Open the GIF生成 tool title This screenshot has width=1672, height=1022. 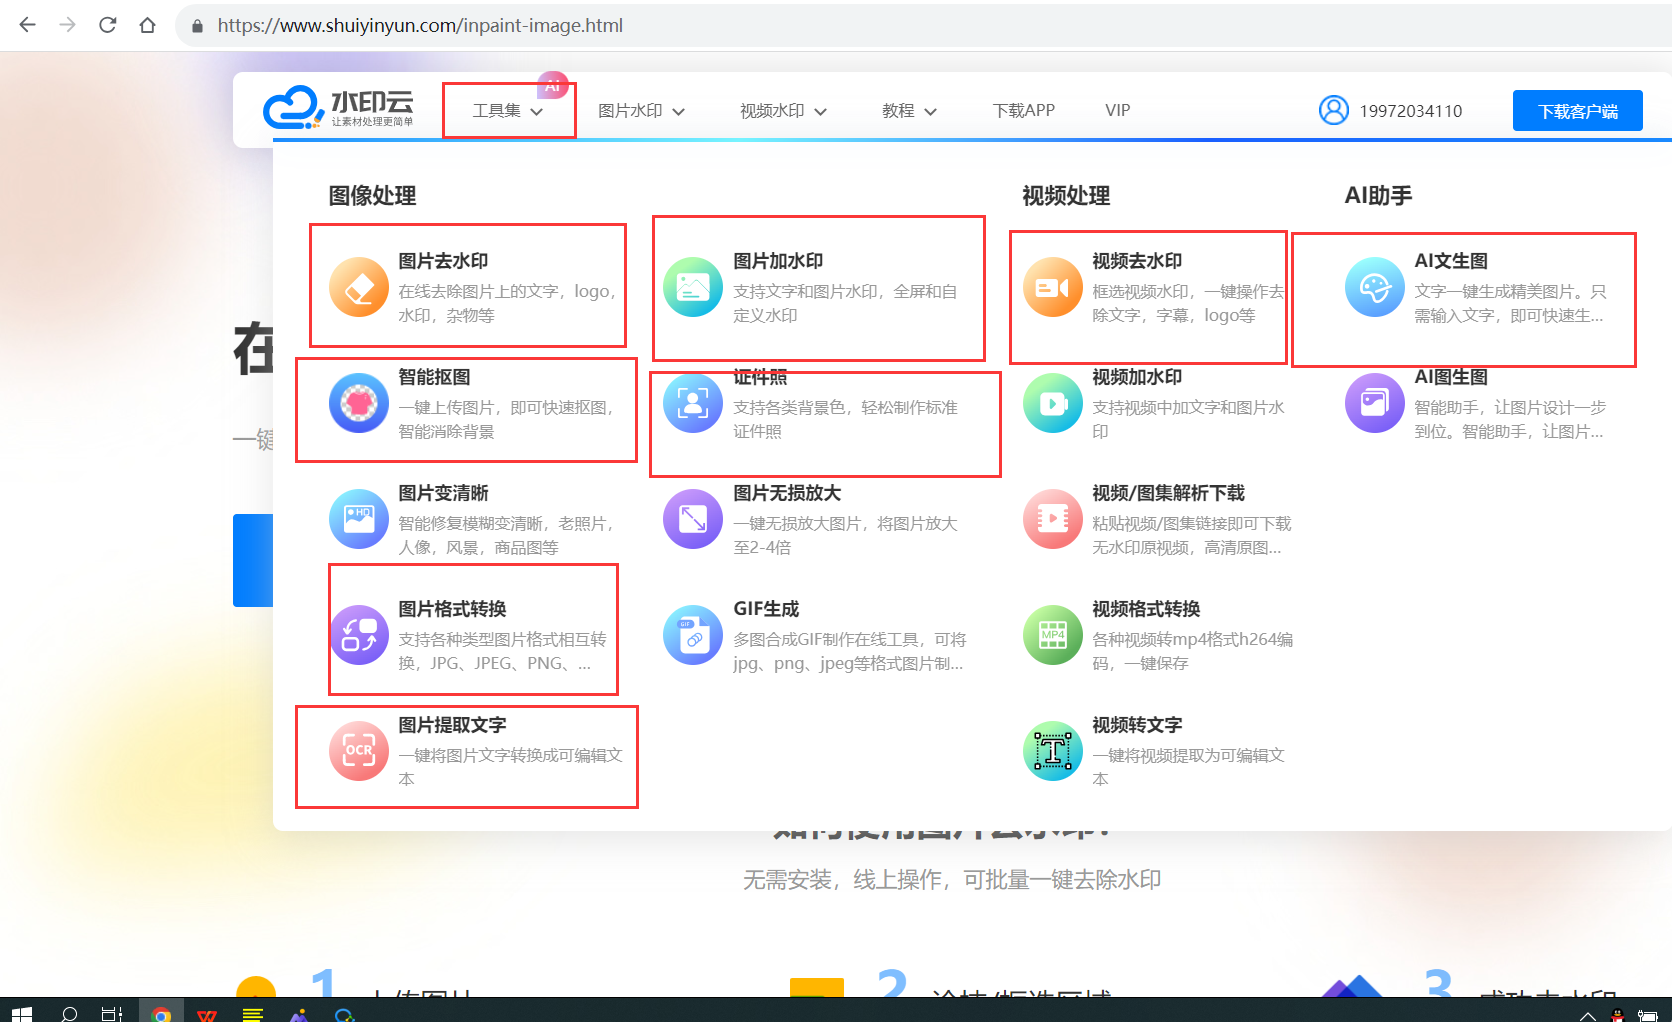click(x=766, y=609)
